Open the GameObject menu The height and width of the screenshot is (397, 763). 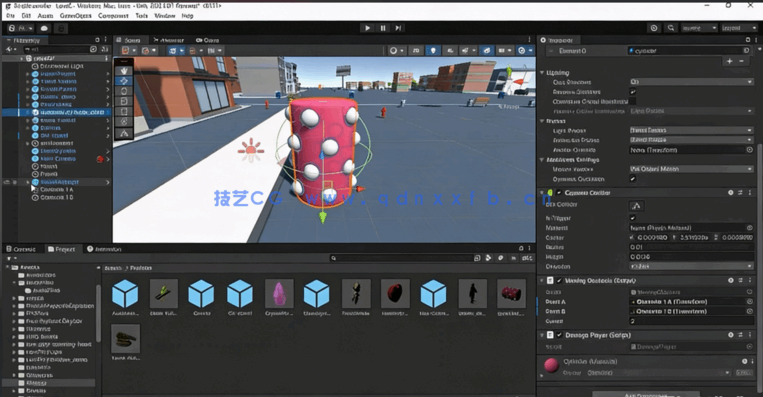75,16
